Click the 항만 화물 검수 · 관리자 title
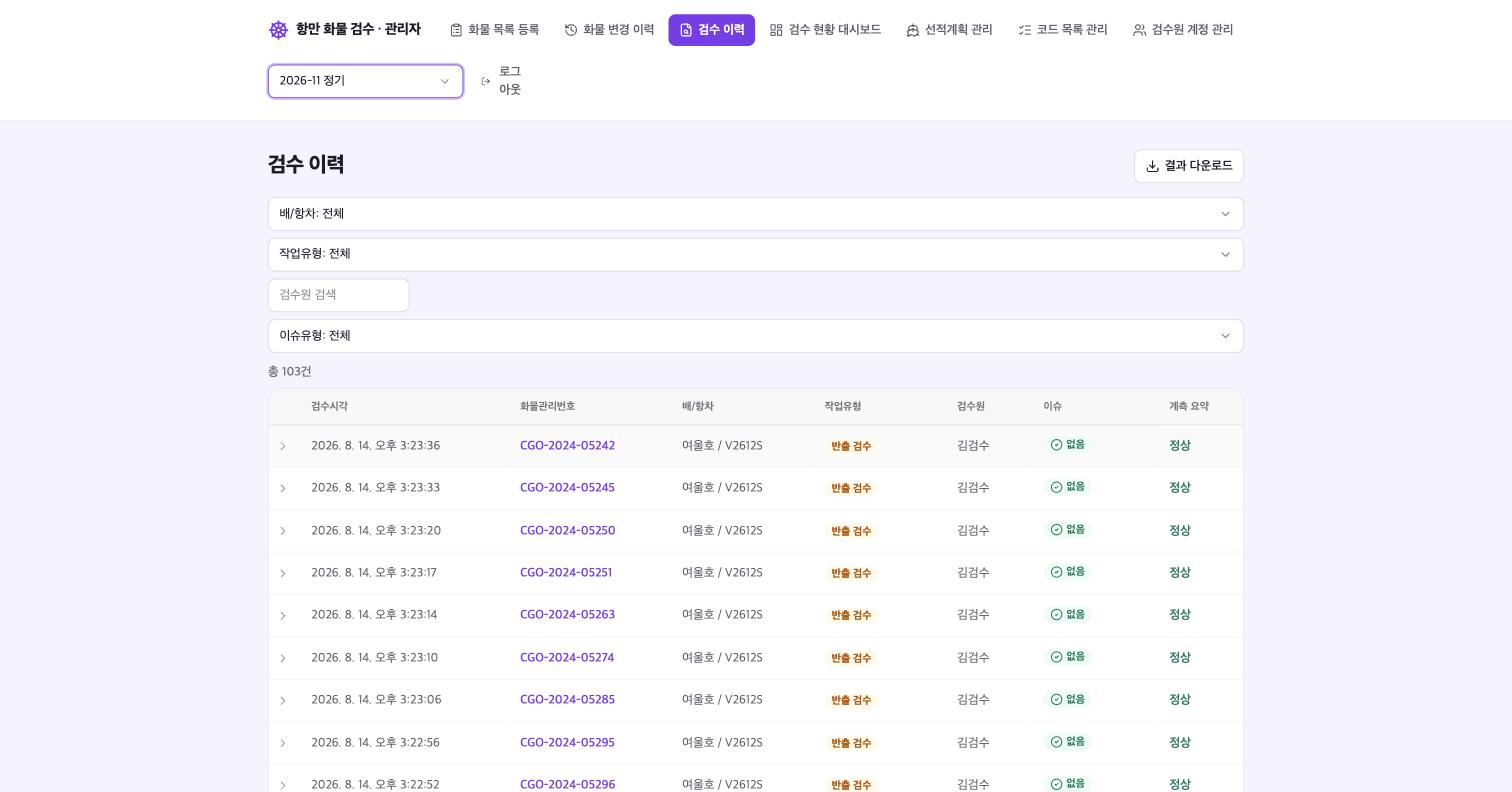 coord(358,30)
